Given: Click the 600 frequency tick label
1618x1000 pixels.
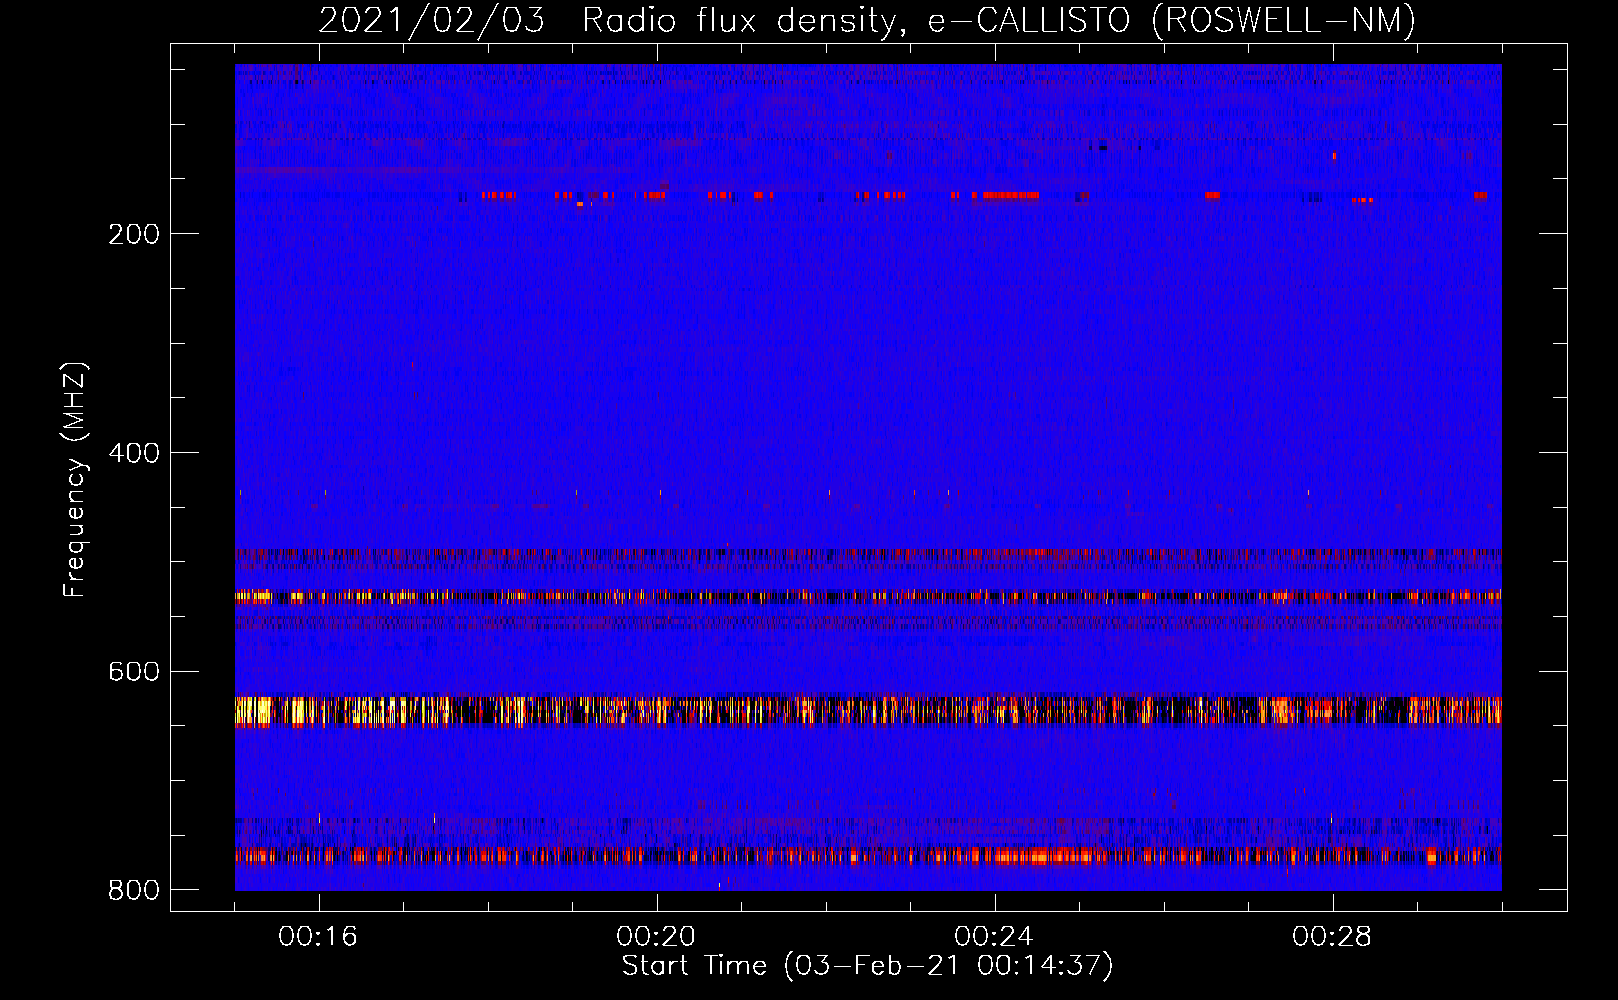Looking at the screenshot, I should pos(134,671).
